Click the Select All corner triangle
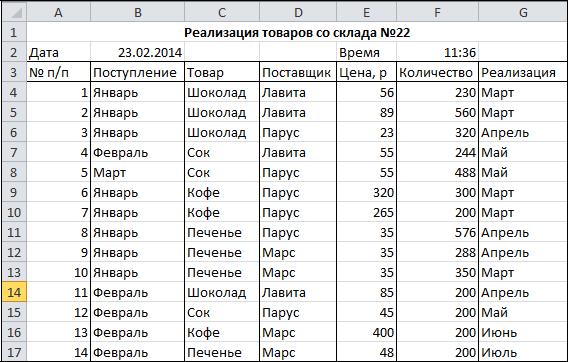The width and height of the screenshot is (568, 362). (x=14, y=13)
